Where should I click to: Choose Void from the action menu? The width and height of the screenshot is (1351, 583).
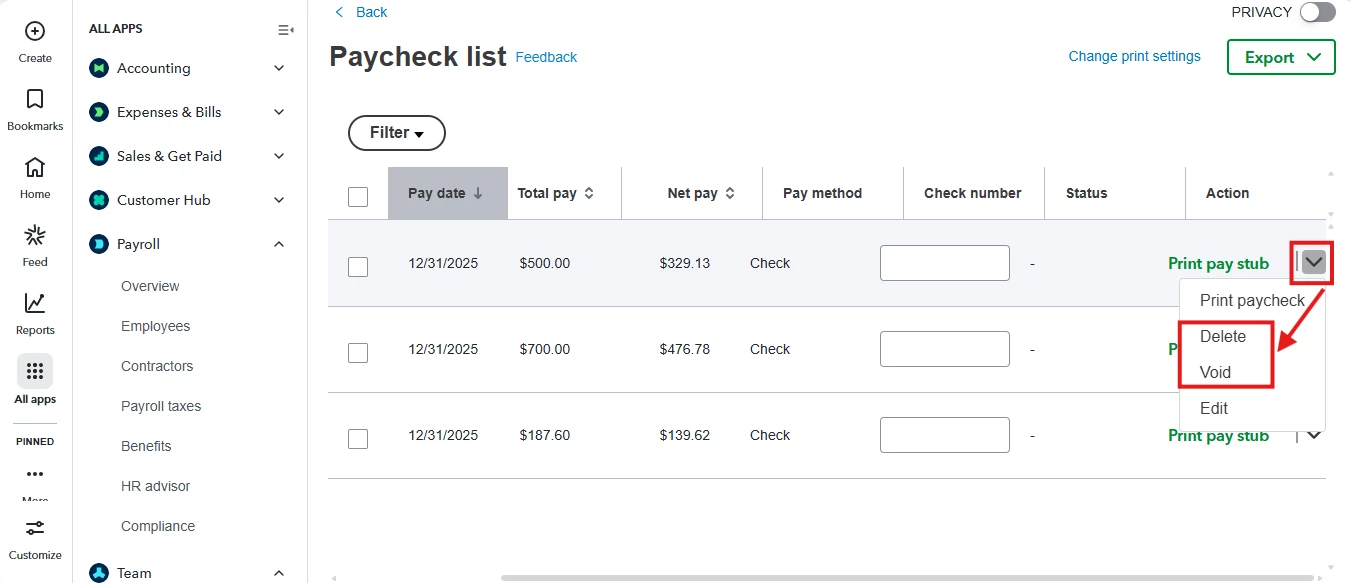coord(1215,372)
